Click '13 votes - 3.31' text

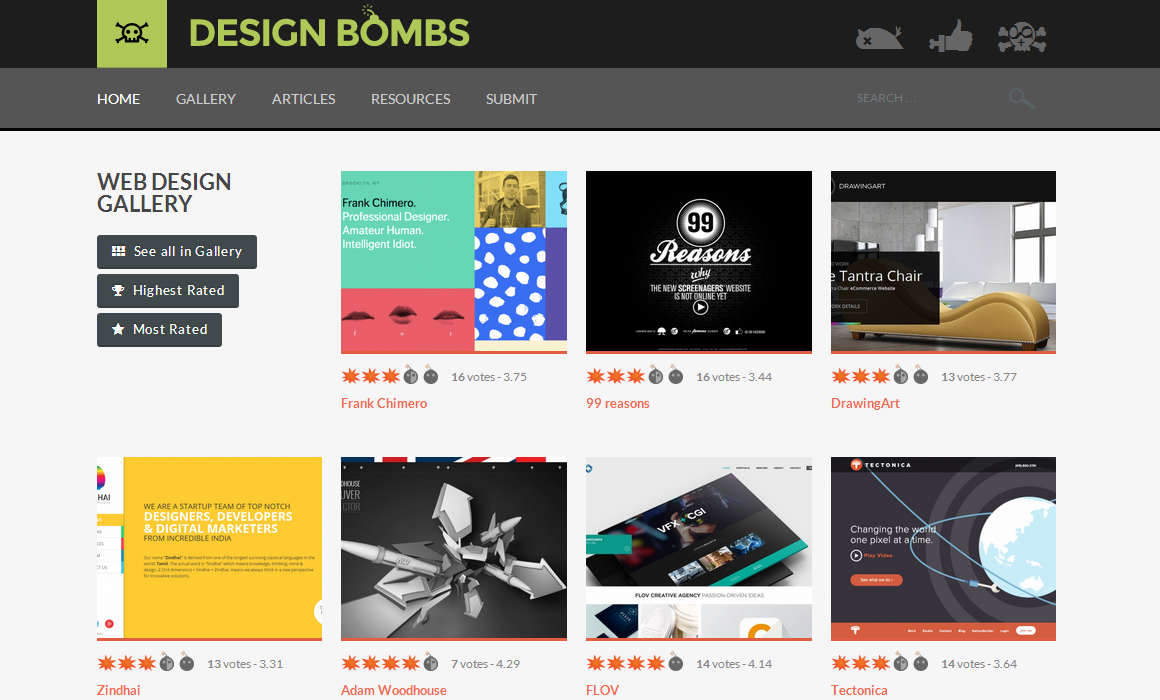[245, 664]
